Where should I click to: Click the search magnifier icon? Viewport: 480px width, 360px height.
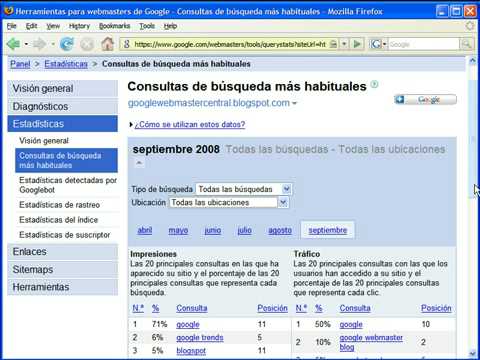point(466,44)
